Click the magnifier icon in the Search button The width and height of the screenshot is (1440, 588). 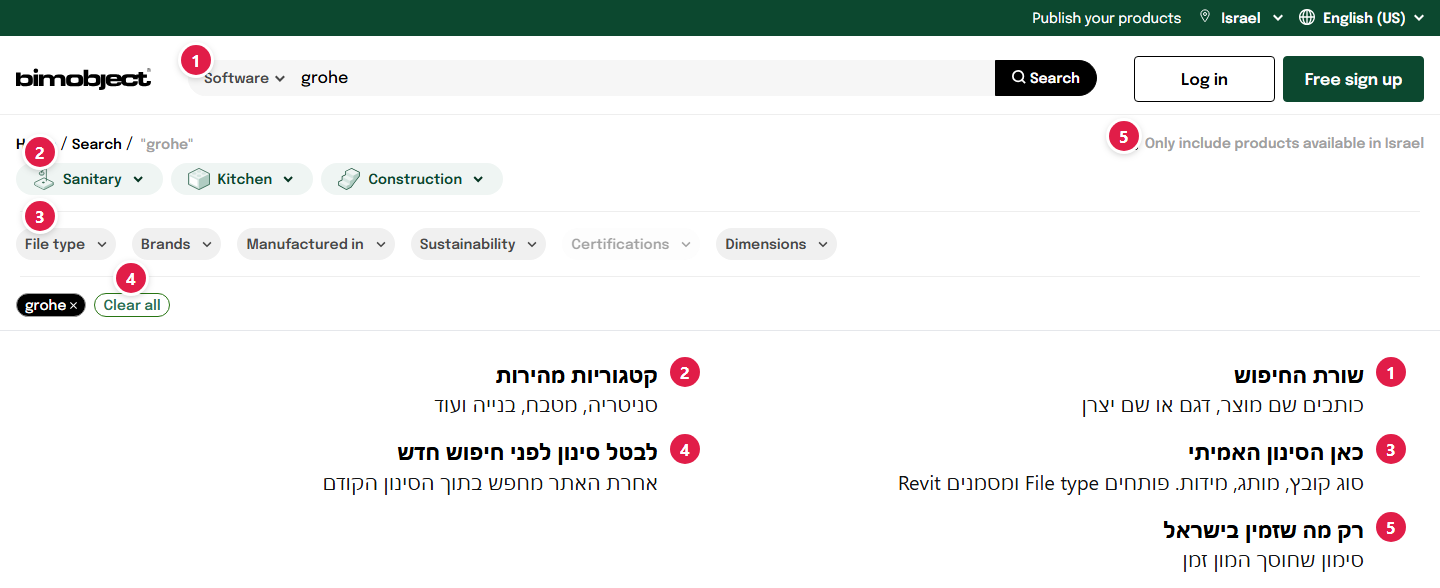(1018, 78)
